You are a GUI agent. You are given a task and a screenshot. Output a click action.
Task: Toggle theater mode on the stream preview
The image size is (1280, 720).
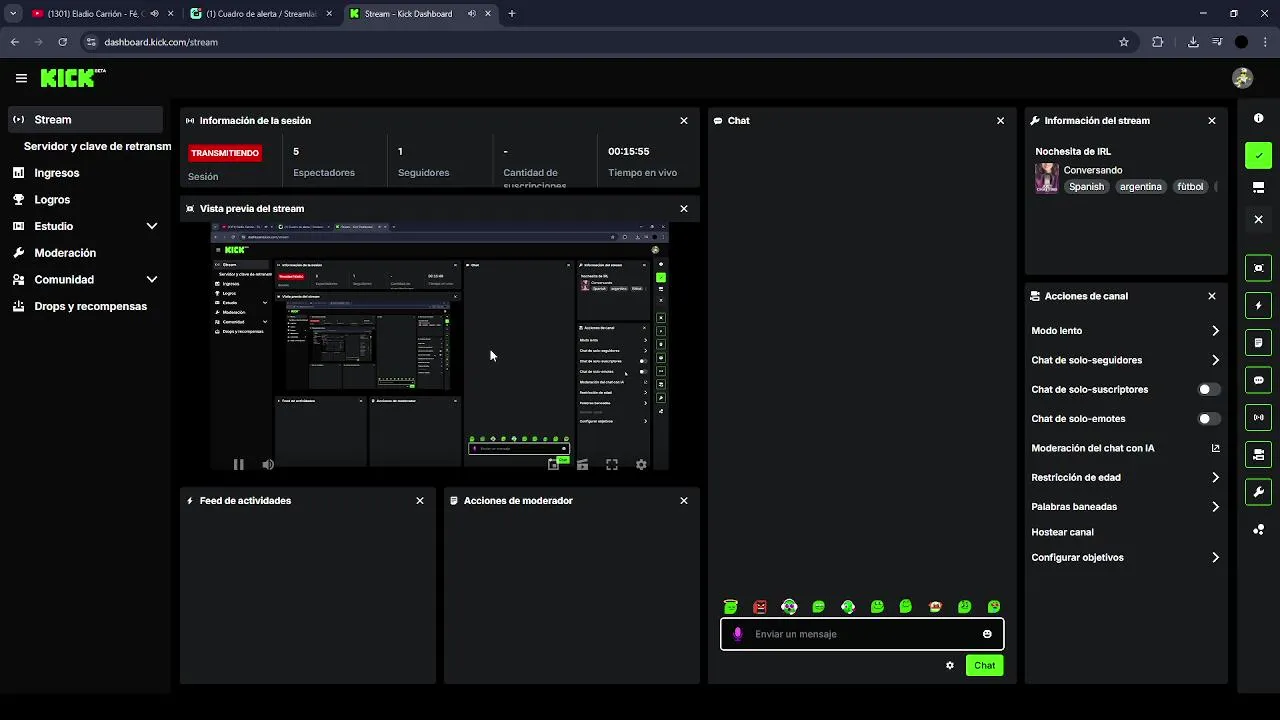pyautogui.click(x=582, y=464)
